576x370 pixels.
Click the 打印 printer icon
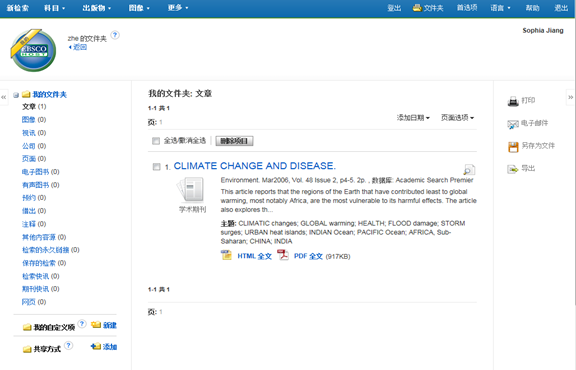pyautogui.click(x=513, y=101)
